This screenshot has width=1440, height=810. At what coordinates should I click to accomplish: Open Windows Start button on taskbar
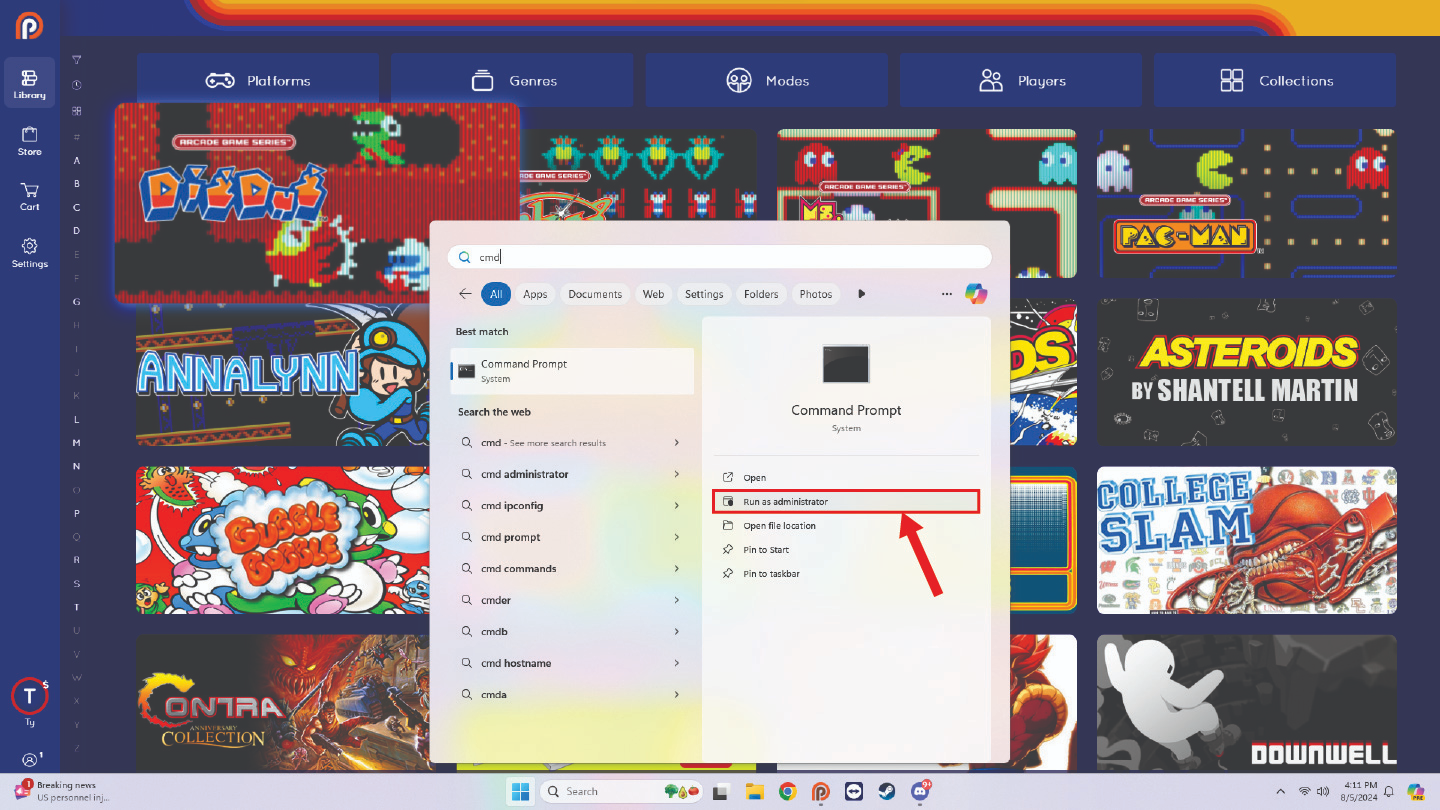point(521,792)
